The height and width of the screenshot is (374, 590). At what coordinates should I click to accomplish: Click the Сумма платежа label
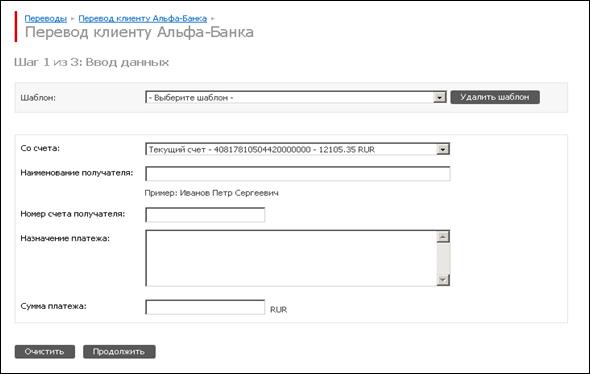tap(53, 306)
